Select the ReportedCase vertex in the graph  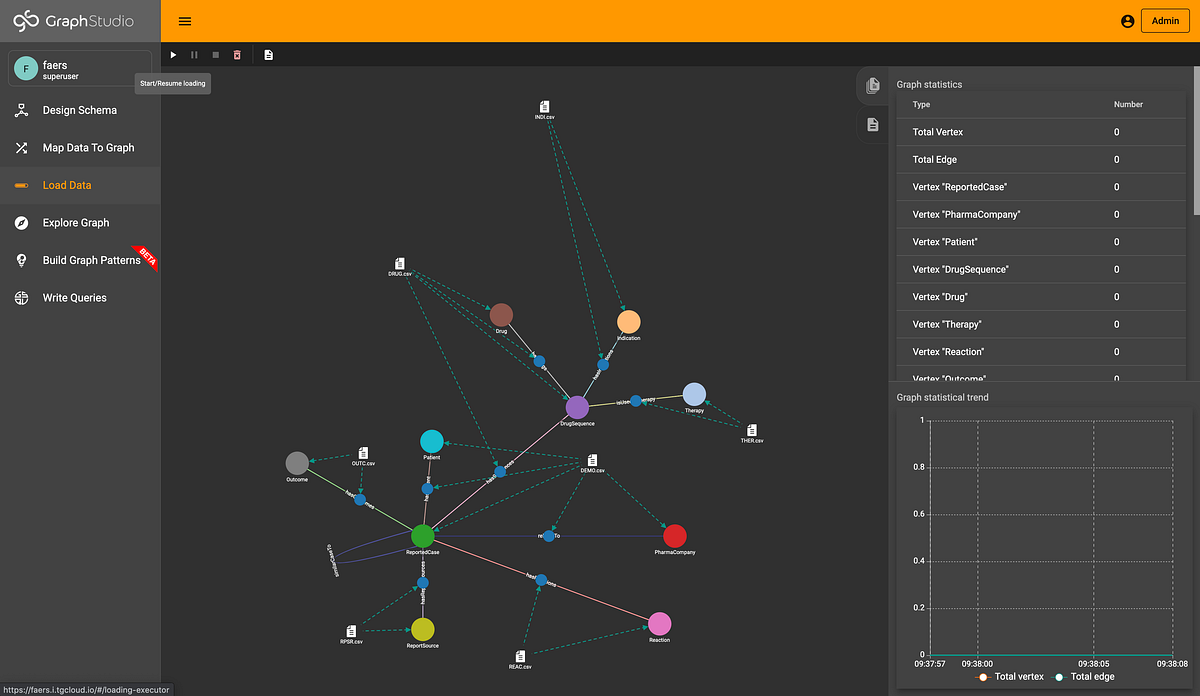(424, 535)
